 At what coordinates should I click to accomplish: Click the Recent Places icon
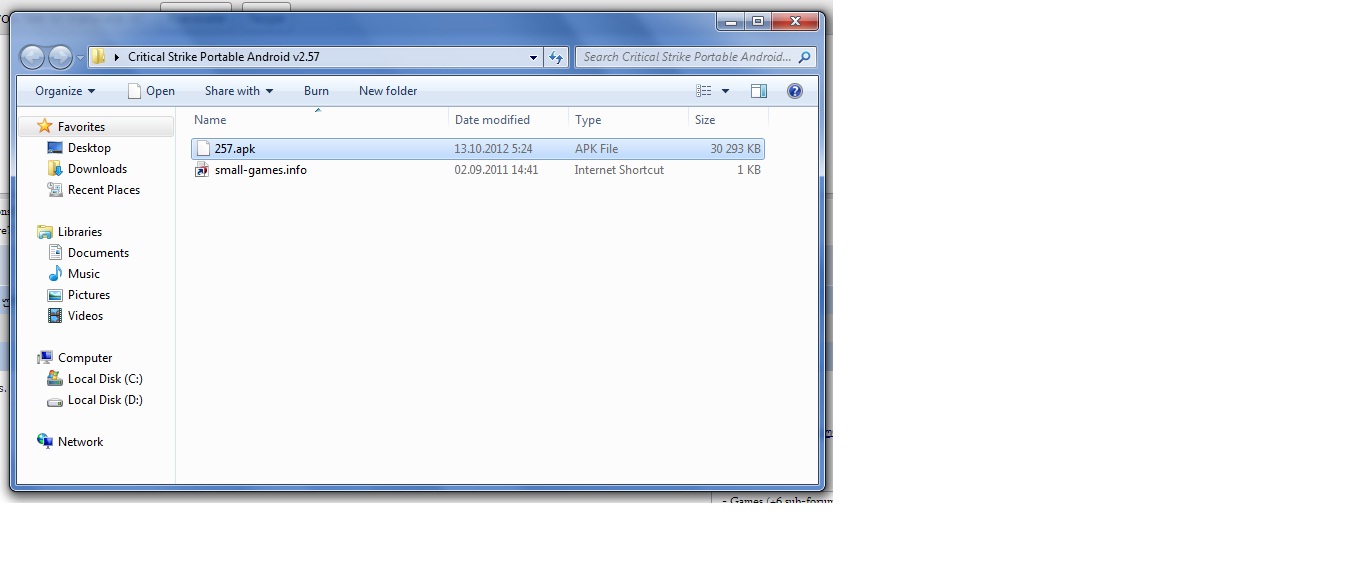tap(55, 190)
